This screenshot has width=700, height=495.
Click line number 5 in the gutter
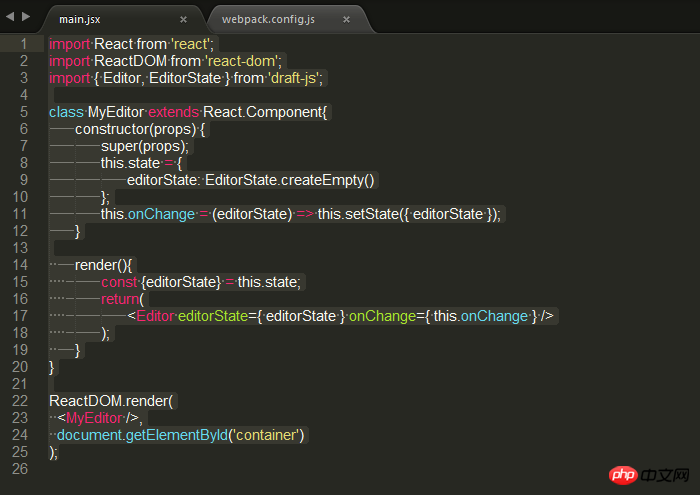(x=24, y=112)
